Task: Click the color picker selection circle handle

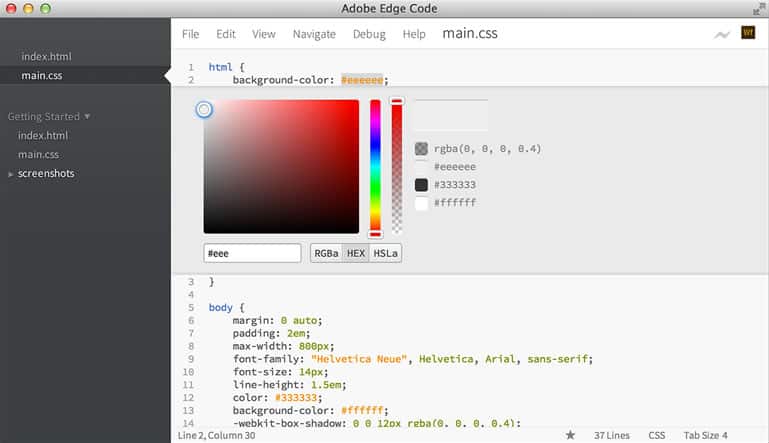Action: (204, 109)
